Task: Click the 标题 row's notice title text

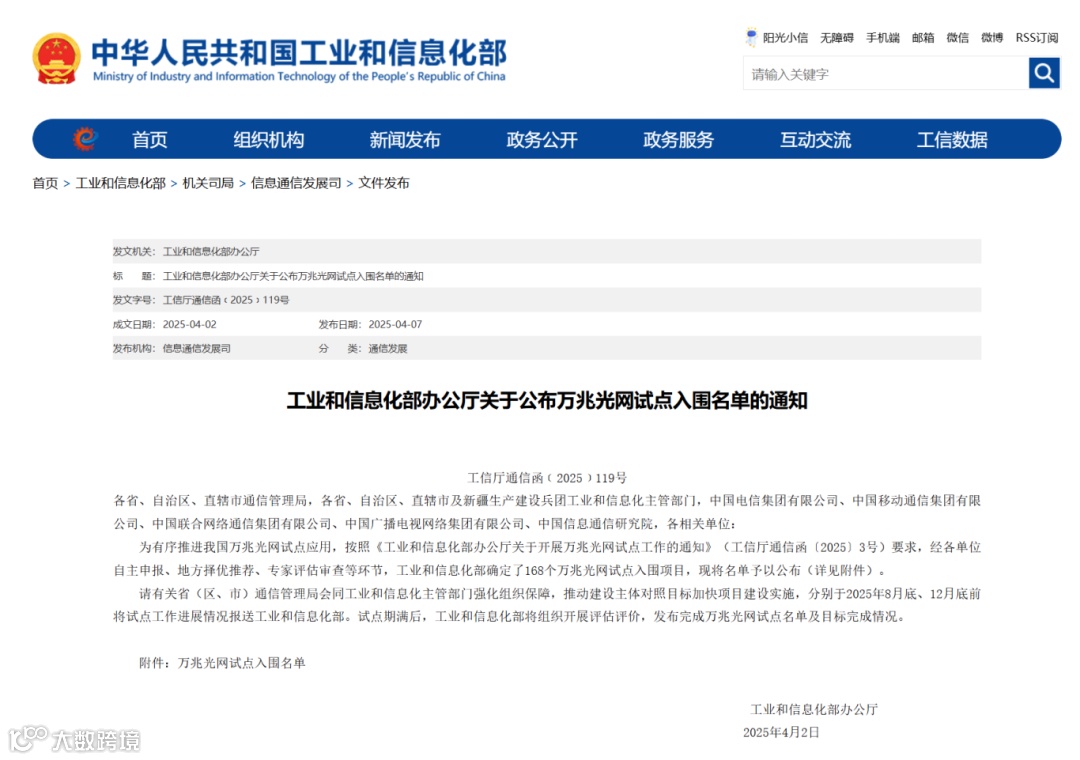Action: 293,276
